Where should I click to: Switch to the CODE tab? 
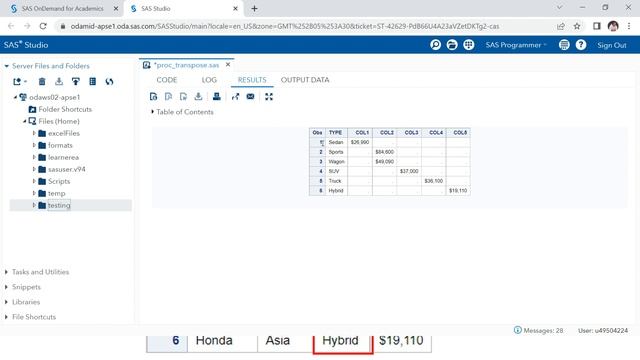coord(167,80)
